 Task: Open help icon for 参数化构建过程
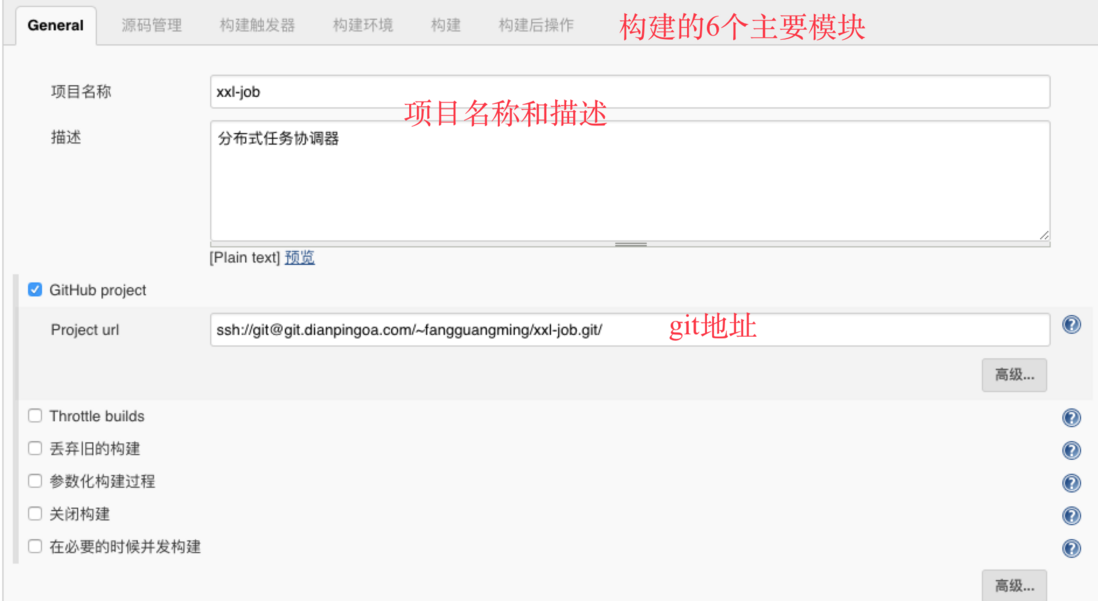pyautogui.click(x=1071, y=483)
